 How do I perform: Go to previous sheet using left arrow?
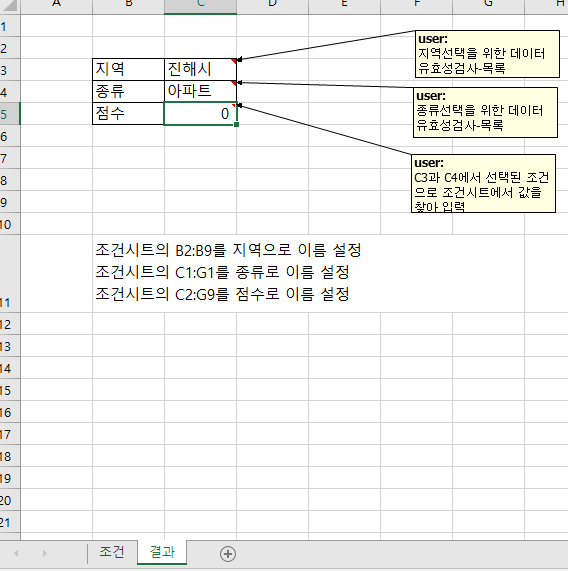click(x=16, y=554)
